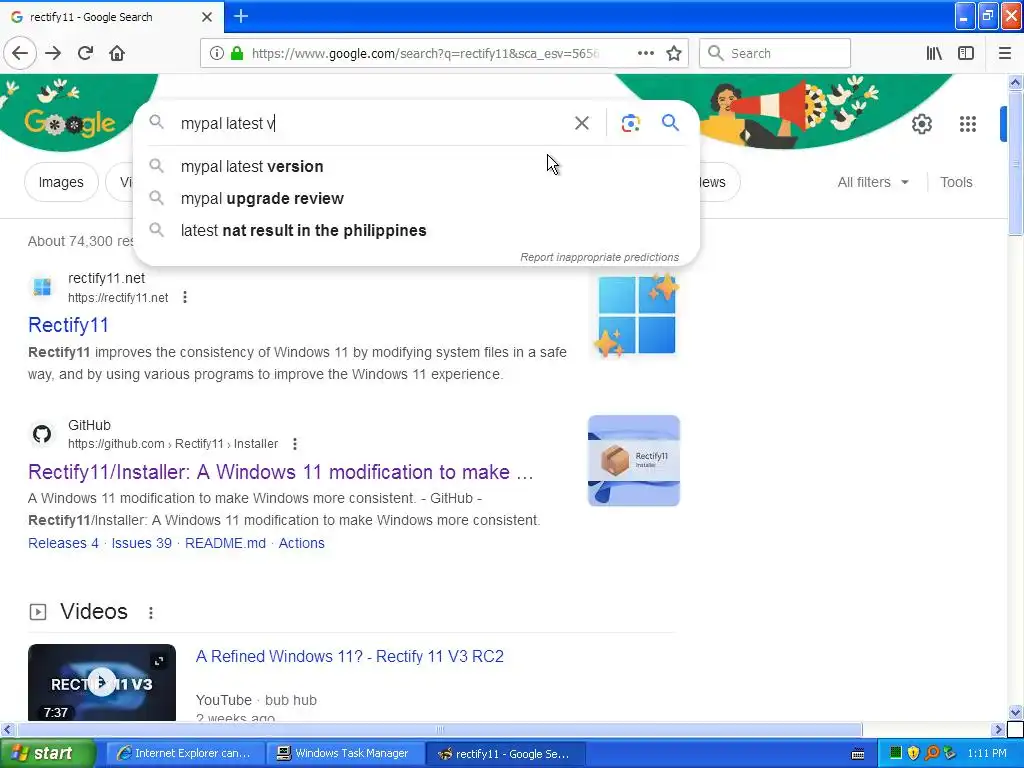Viewport: 1024px width, 768px height.
Task: Click the vertical scrollbar down arrow
Action: (1015, 712)
